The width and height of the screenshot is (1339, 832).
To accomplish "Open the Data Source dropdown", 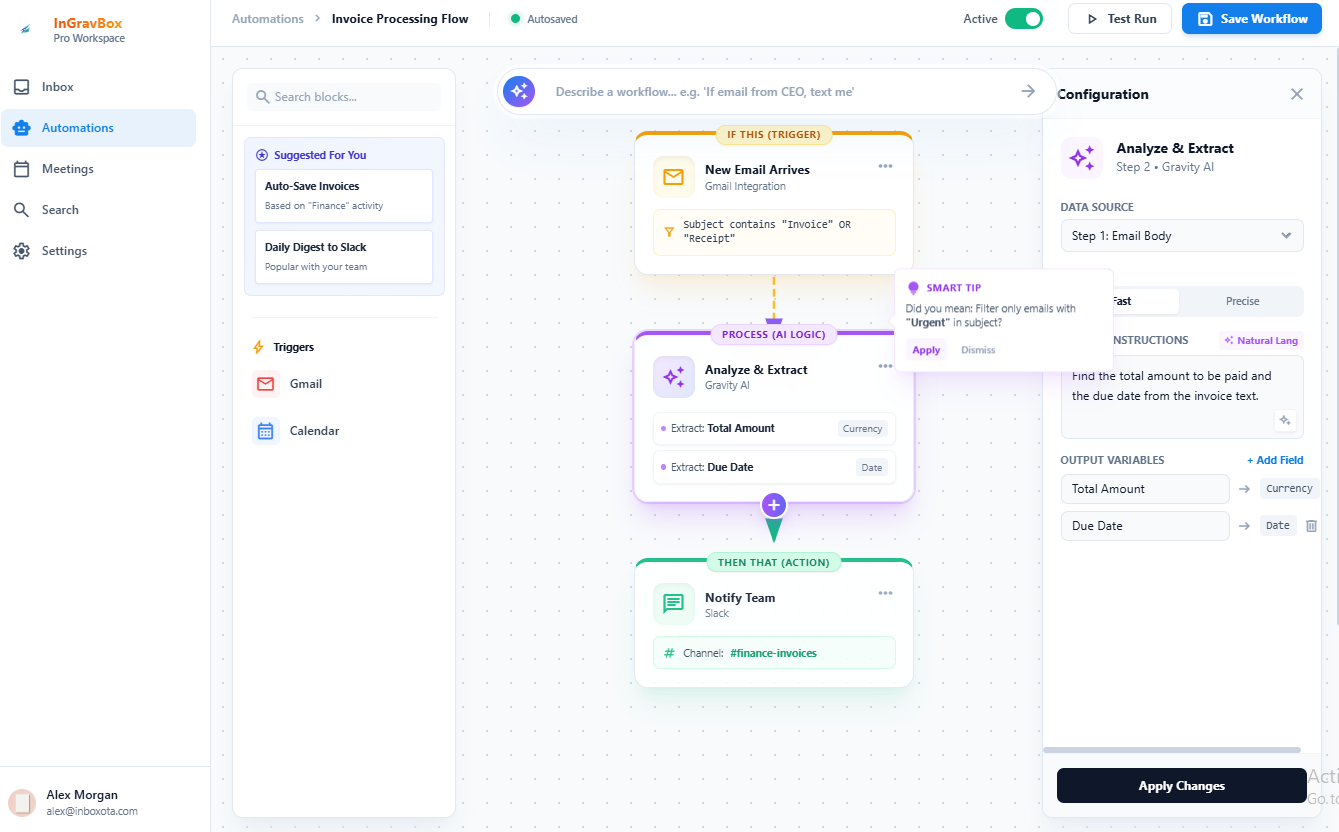I will coord(1182,235).
